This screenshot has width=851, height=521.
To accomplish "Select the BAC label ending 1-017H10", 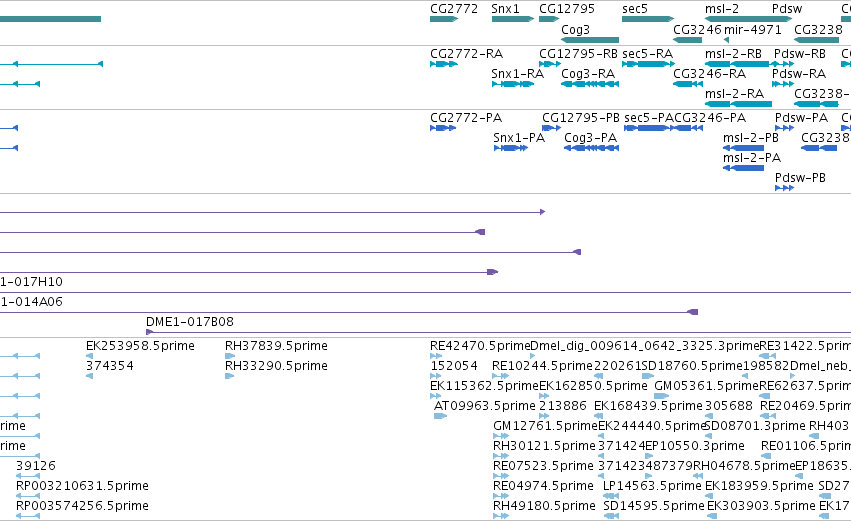I will point(31,282).
